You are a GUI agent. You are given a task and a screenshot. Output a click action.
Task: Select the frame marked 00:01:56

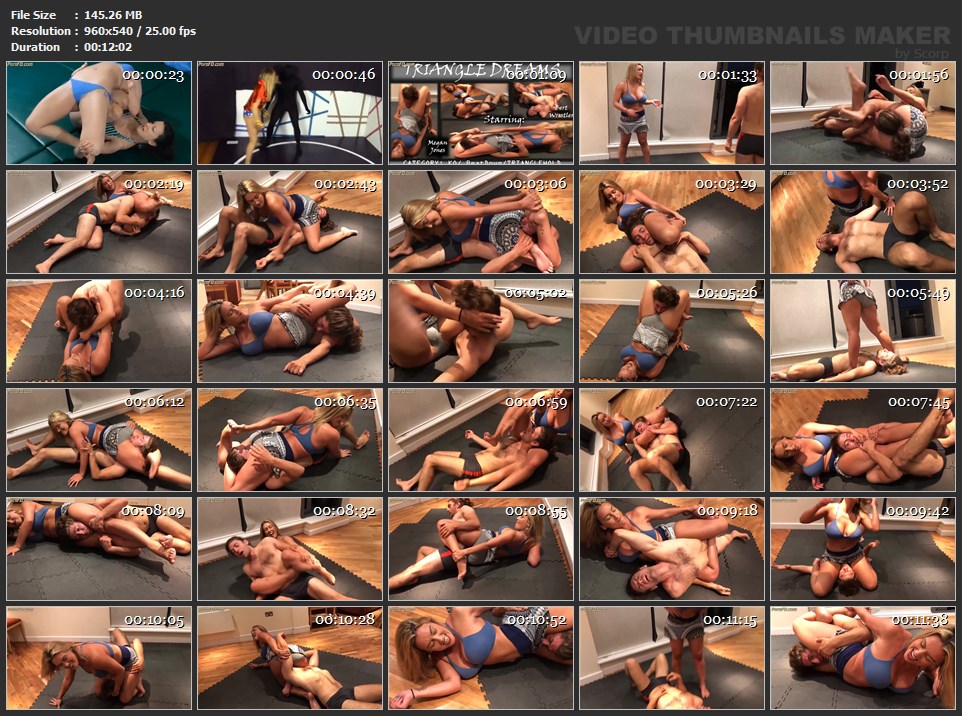[x=862, y=113]
